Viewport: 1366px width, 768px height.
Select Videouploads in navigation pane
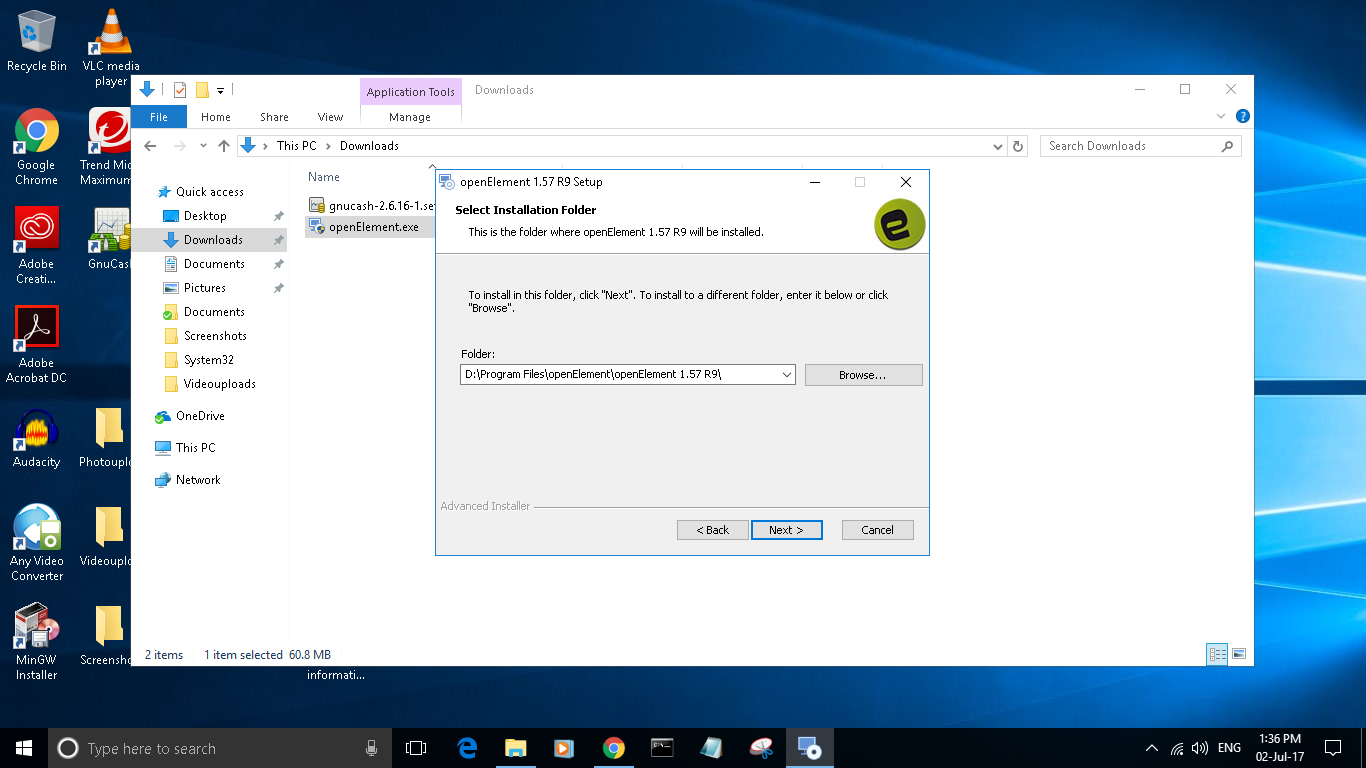coord(219,384)
